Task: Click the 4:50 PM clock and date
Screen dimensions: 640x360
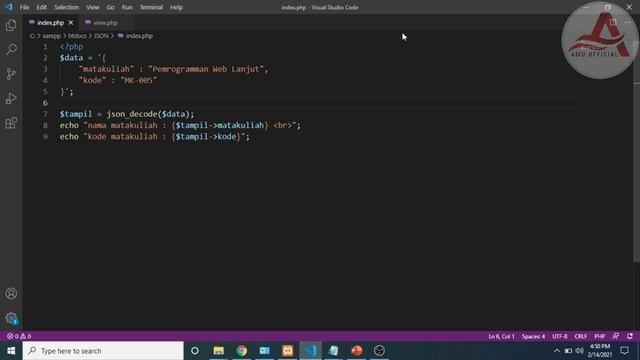Action: click(600, 351)
